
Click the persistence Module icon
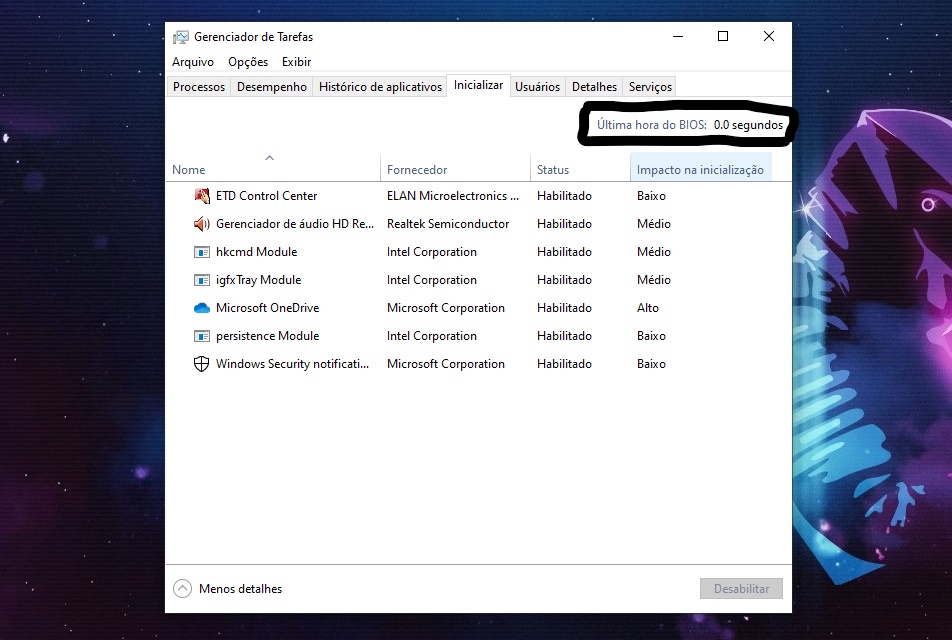click(202, 336)
